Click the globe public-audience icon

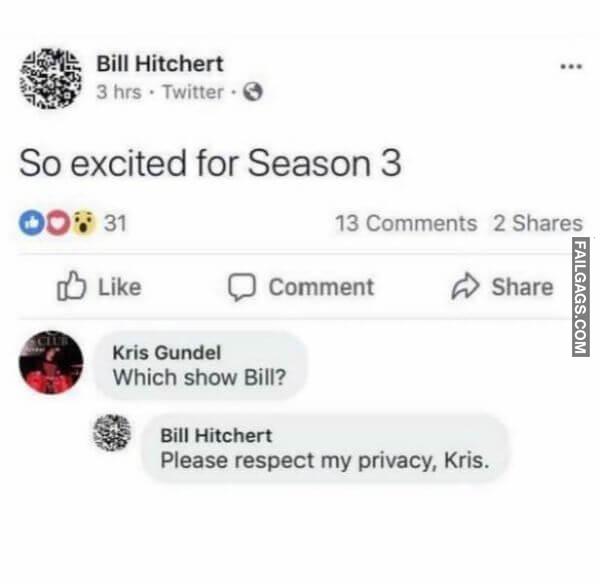253,92
